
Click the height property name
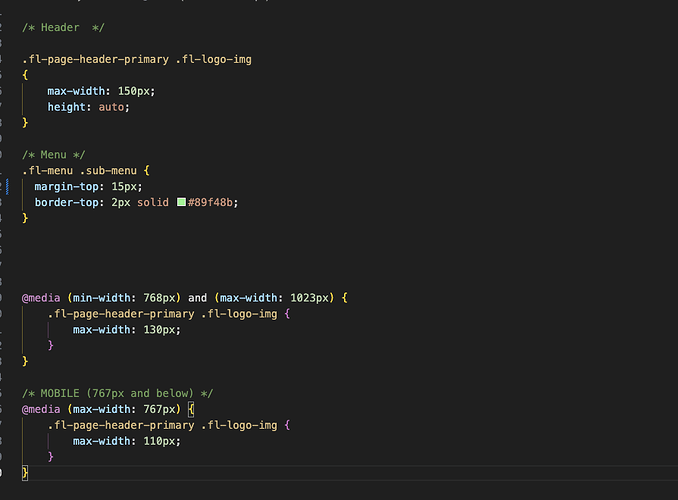coord(66,107)
